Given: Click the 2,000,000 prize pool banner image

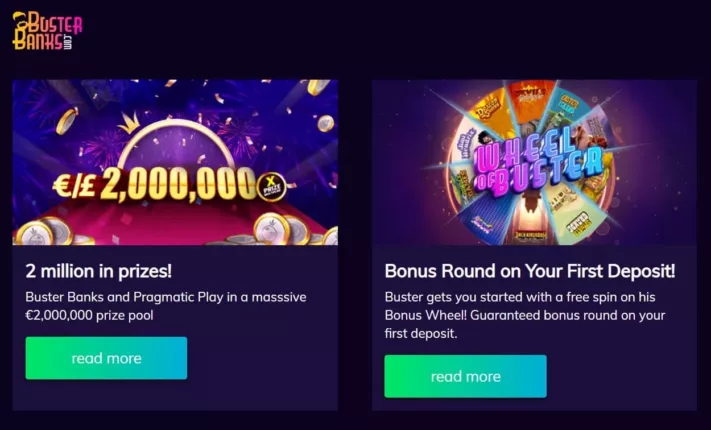Looking at the screenshot, I should 175,162.
